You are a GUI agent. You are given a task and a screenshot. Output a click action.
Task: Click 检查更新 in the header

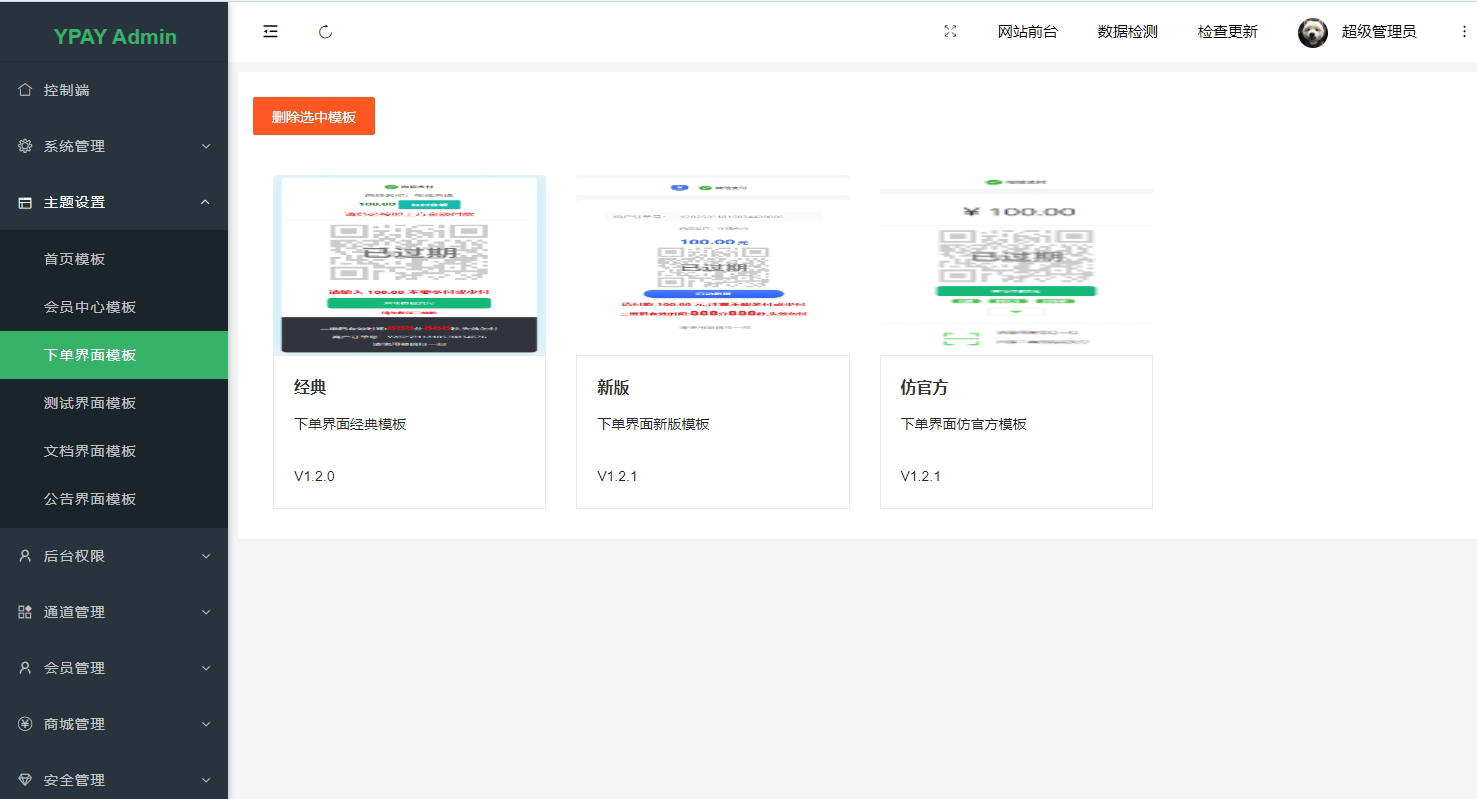1227,32
